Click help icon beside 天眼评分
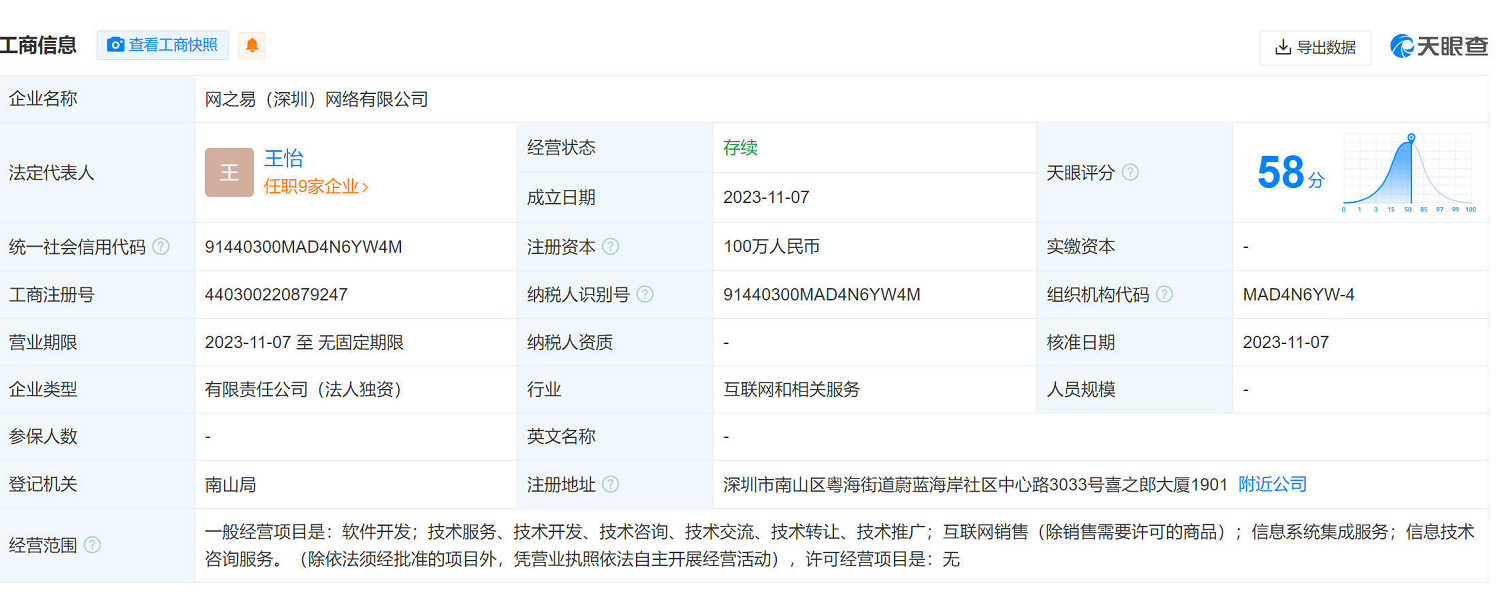 pyautogui.click(x=1130, y=172)
